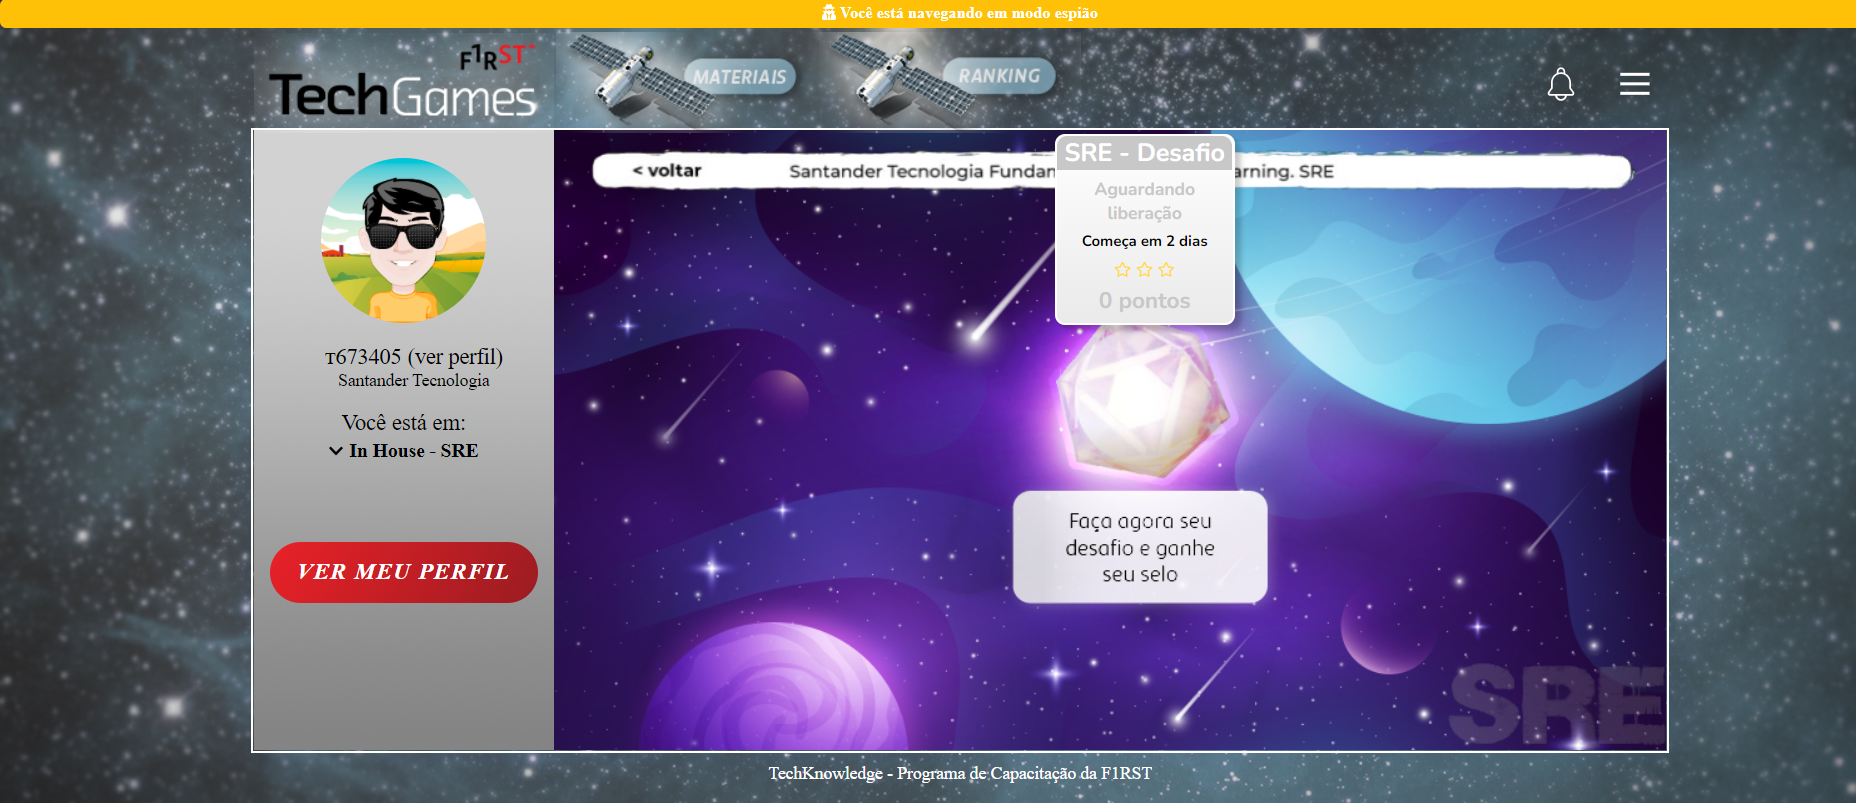Click the modo espião banner at top

[928, 13]
